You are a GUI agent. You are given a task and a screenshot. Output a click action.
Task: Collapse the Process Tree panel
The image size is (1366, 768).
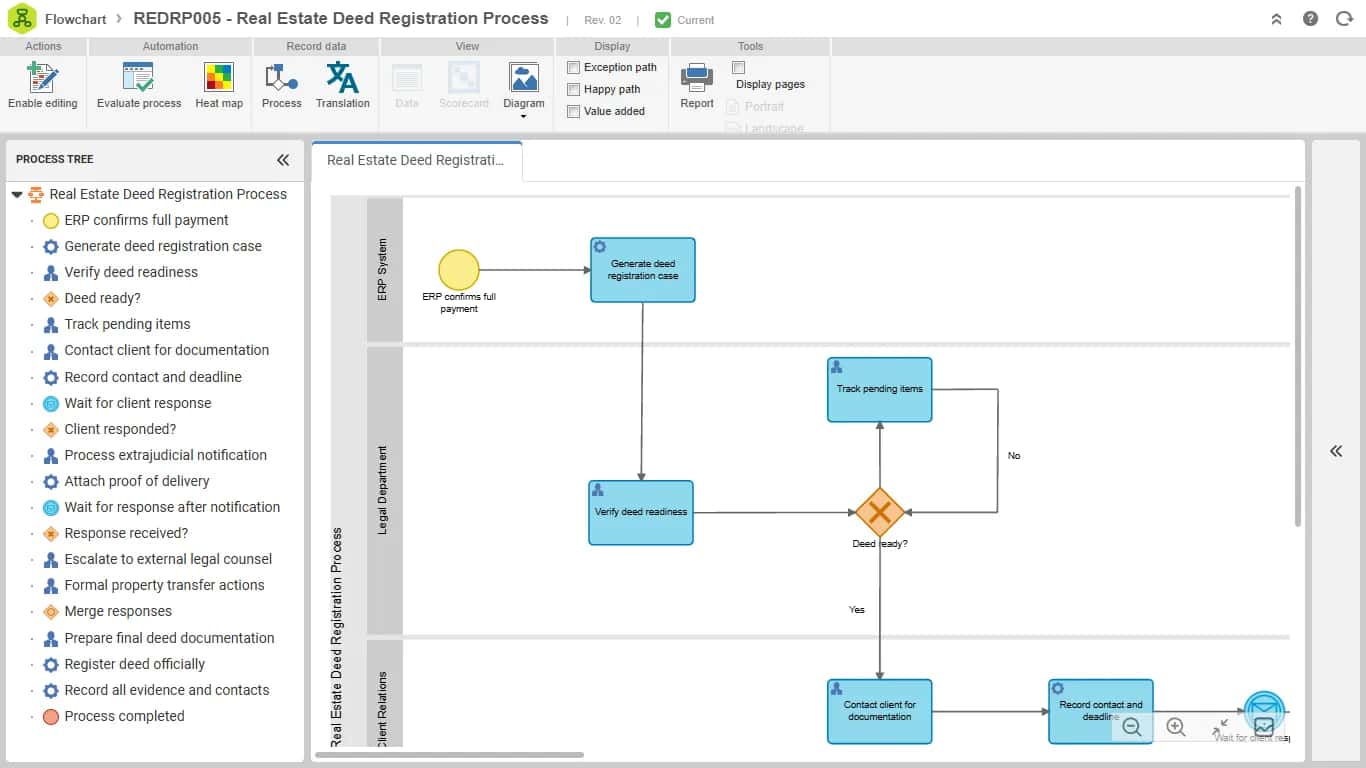(x=283, y=159)
